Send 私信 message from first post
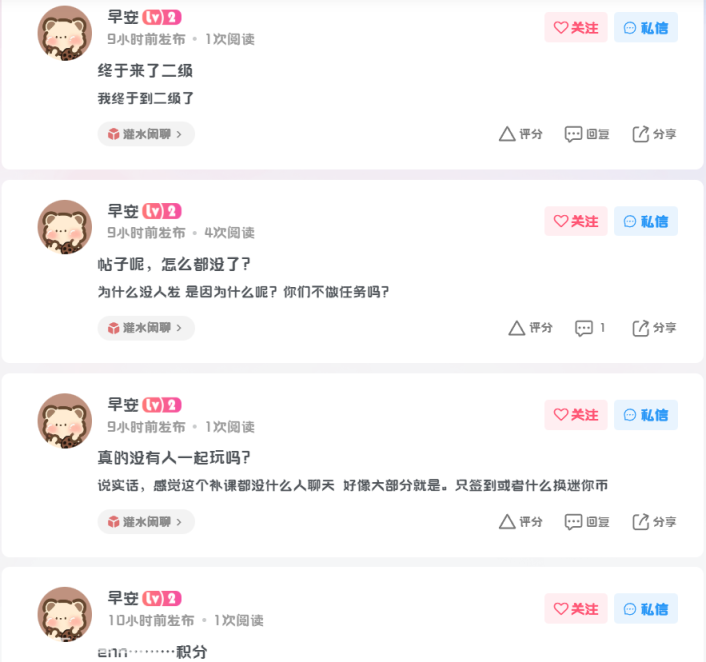This screenshot has width=706, height=662. point(646,27)
